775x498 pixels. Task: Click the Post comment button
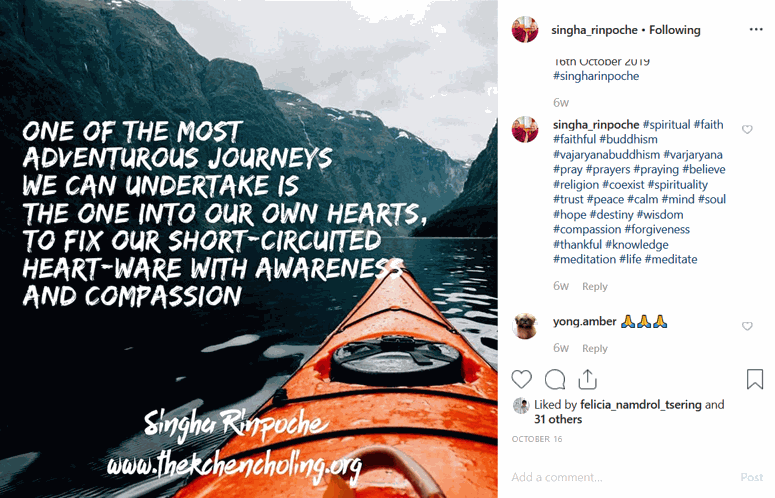point(751,477)
